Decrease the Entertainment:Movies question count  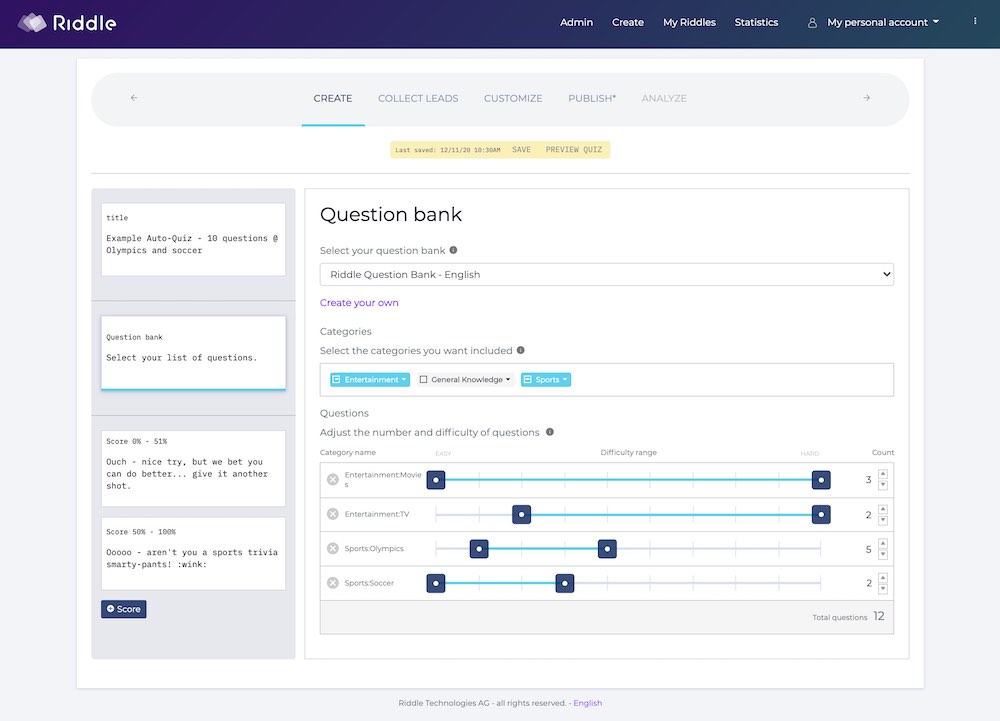tap(883, 485)
